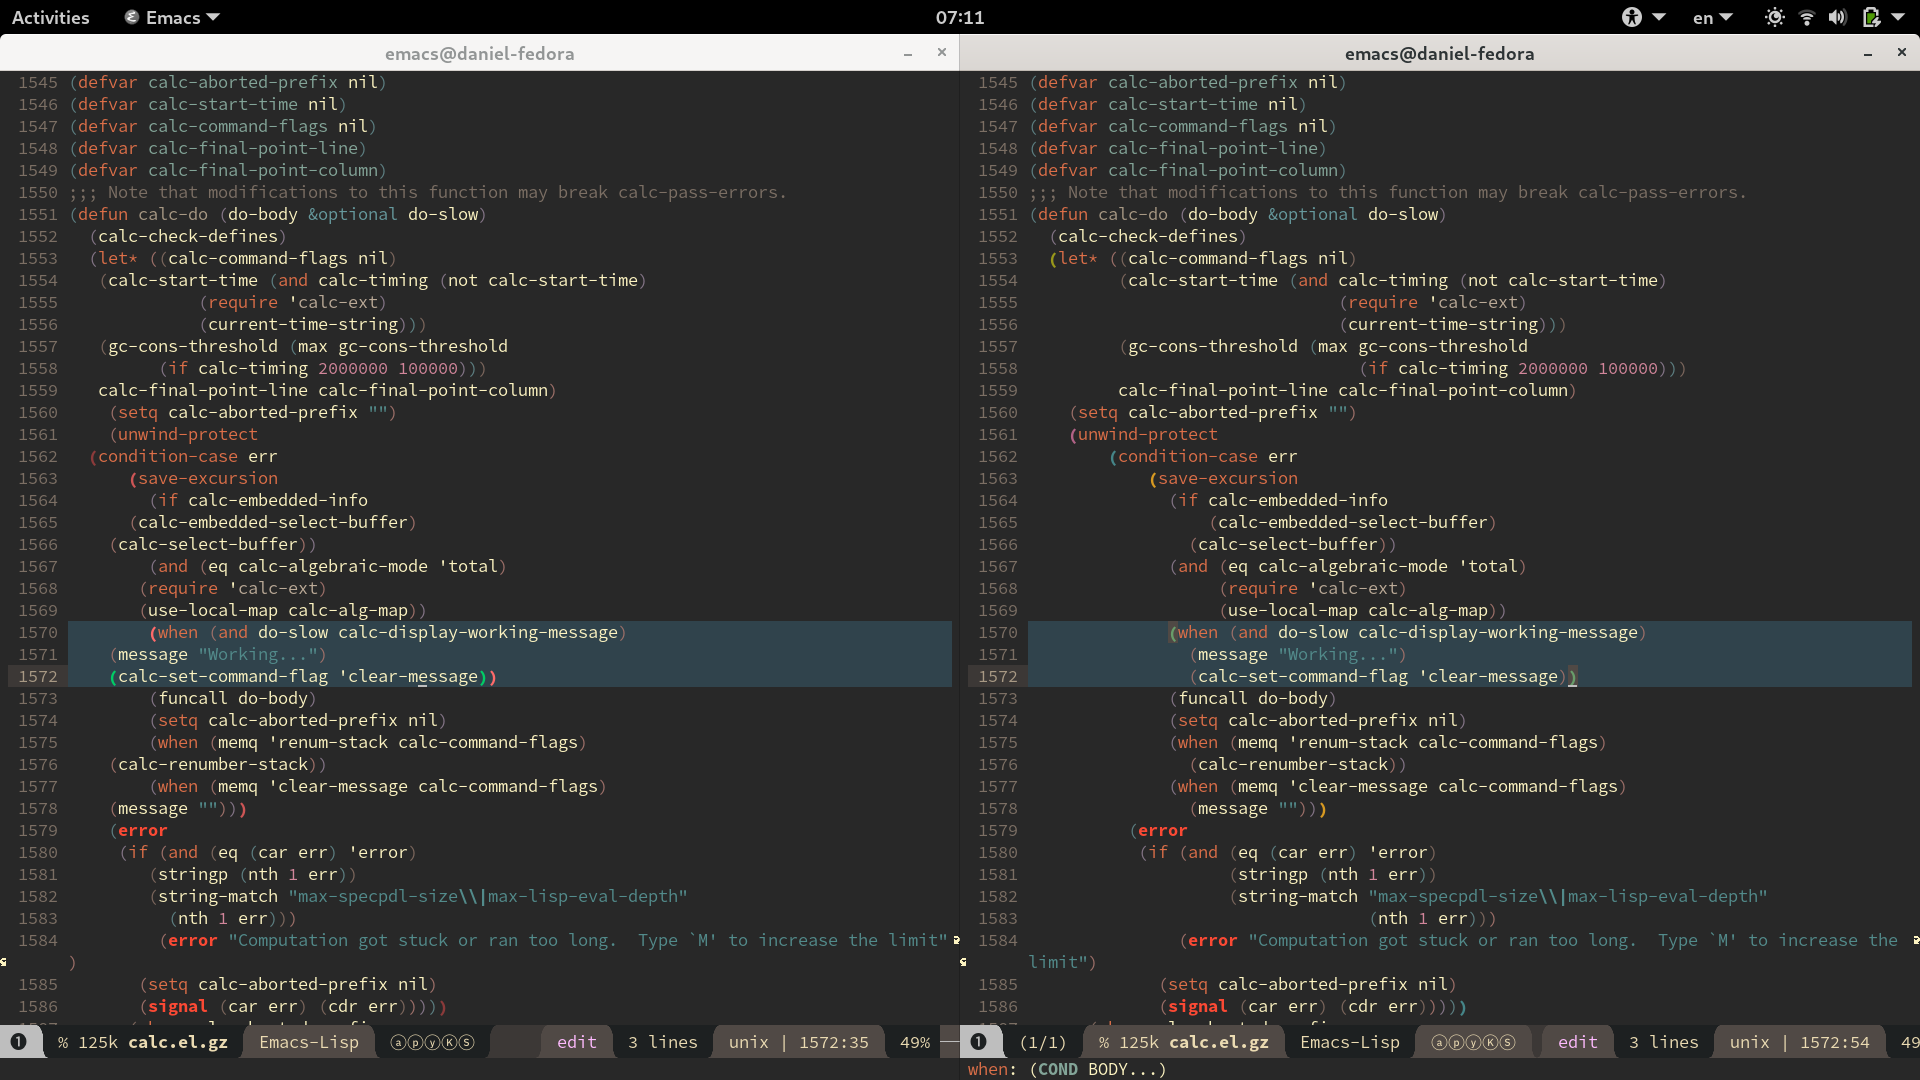
Task: Open the Activities overview
Action: click(x=49, y=17)
